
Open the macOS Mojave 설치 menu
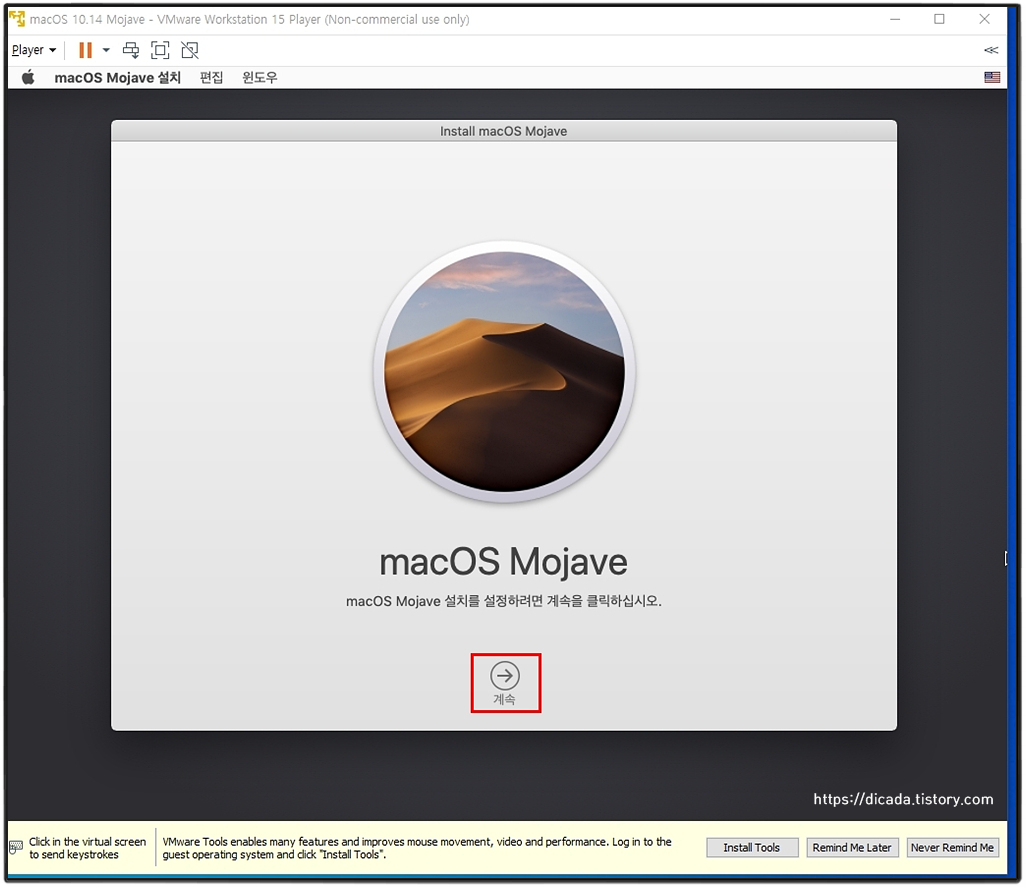117,78
